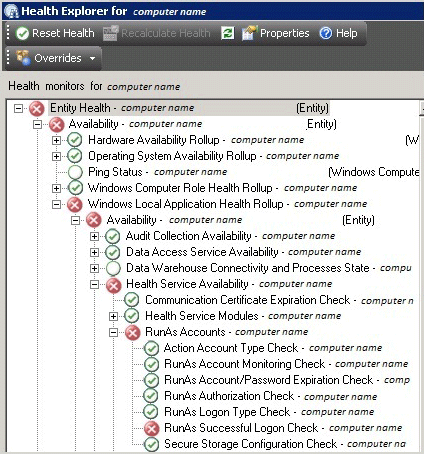Collapse the top-level Availability node

point(37,125)
